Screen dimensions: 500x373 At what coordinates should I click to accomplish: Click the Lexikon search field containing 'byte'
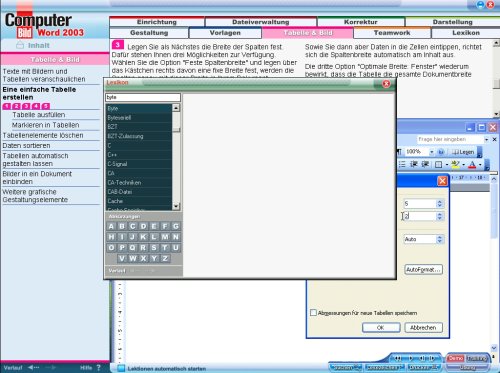coord(143,97)
